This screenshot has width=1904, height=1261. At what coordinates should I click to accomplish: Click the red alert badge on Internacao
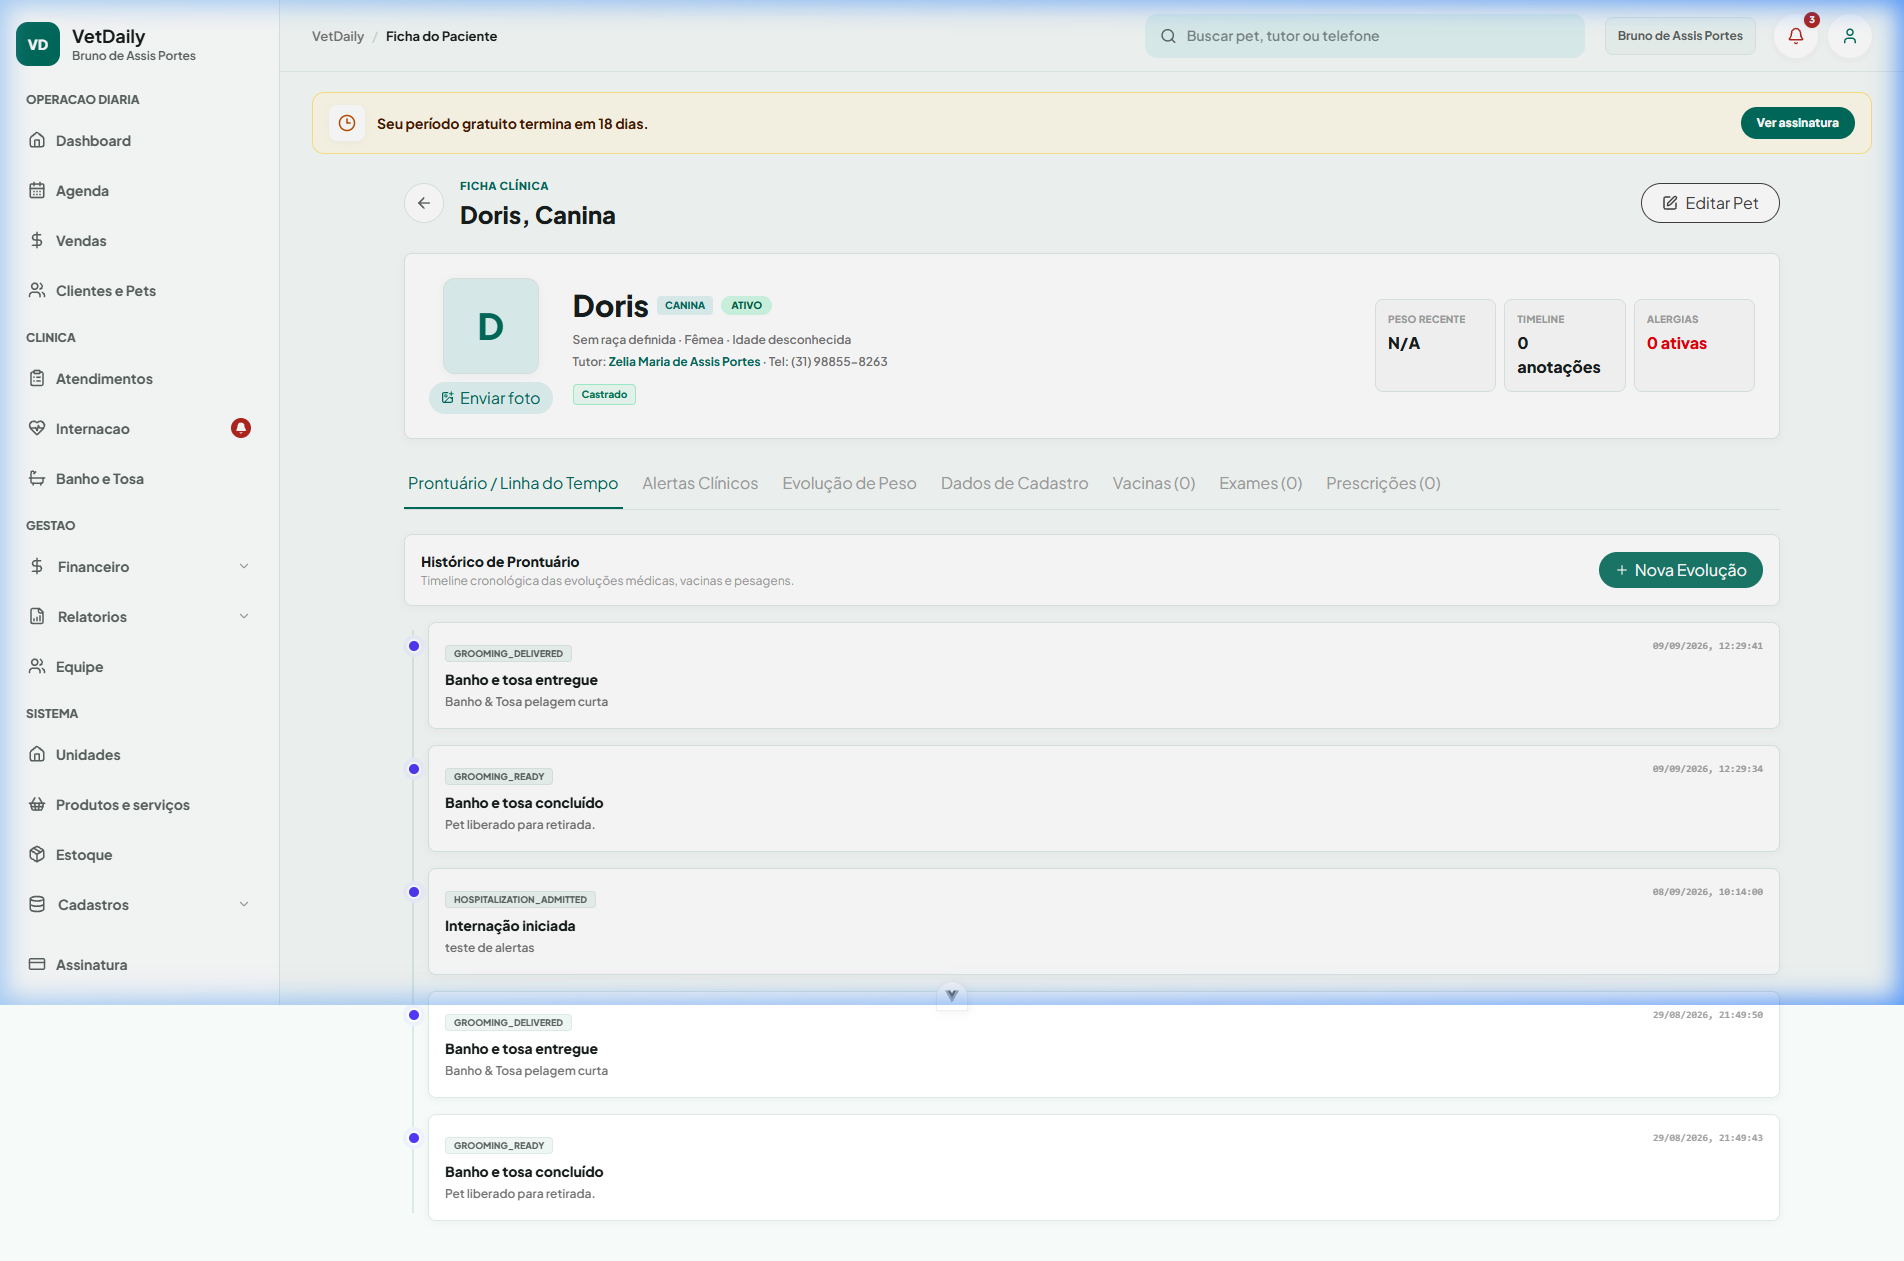241,428
